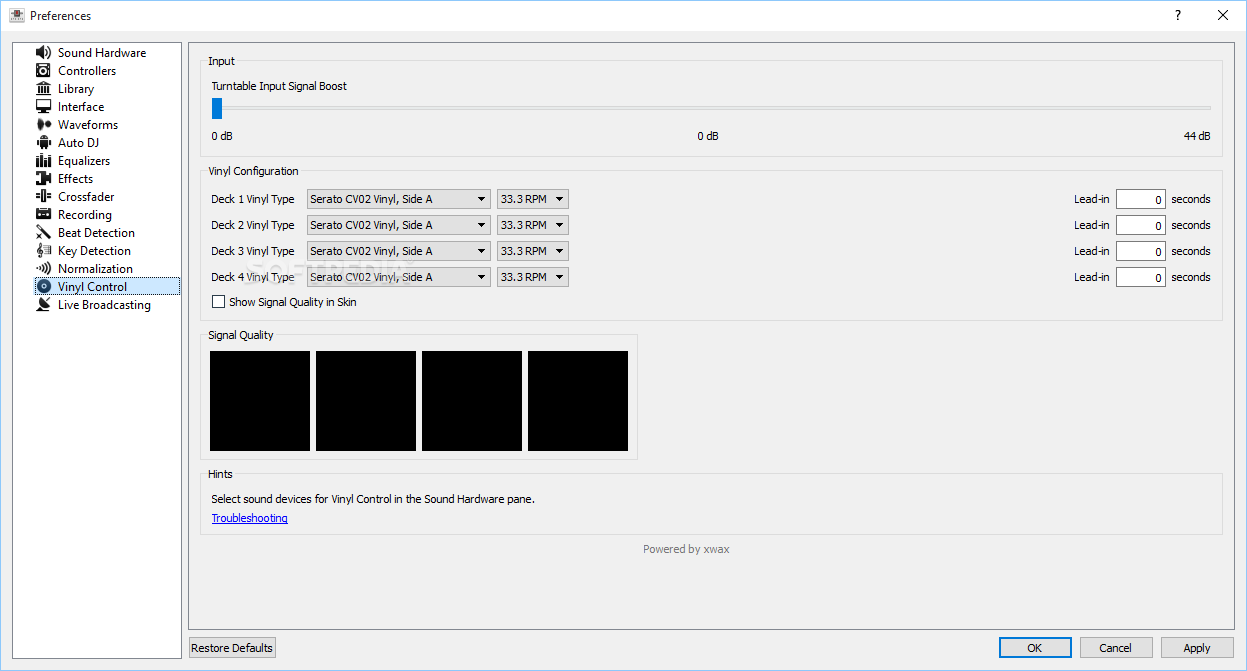This screenshot has height=671, width=1247.
Task: Open Deck 2 Vinyl Type dropdown
Action: coord(398,225)
